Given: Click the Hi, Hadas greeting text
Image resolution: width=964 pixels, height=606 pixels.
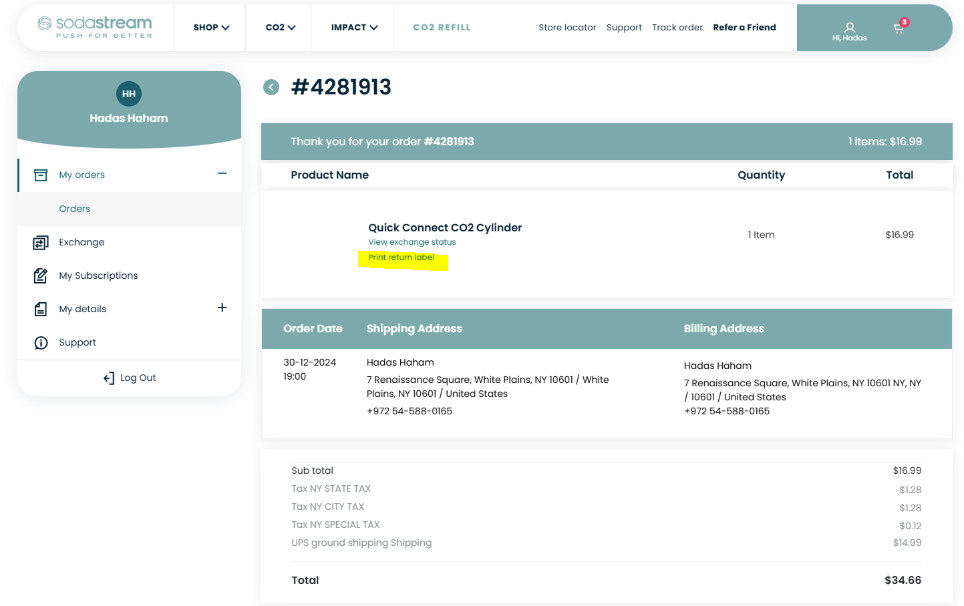Looking at the screenshot, I should [x=849, y=38].
